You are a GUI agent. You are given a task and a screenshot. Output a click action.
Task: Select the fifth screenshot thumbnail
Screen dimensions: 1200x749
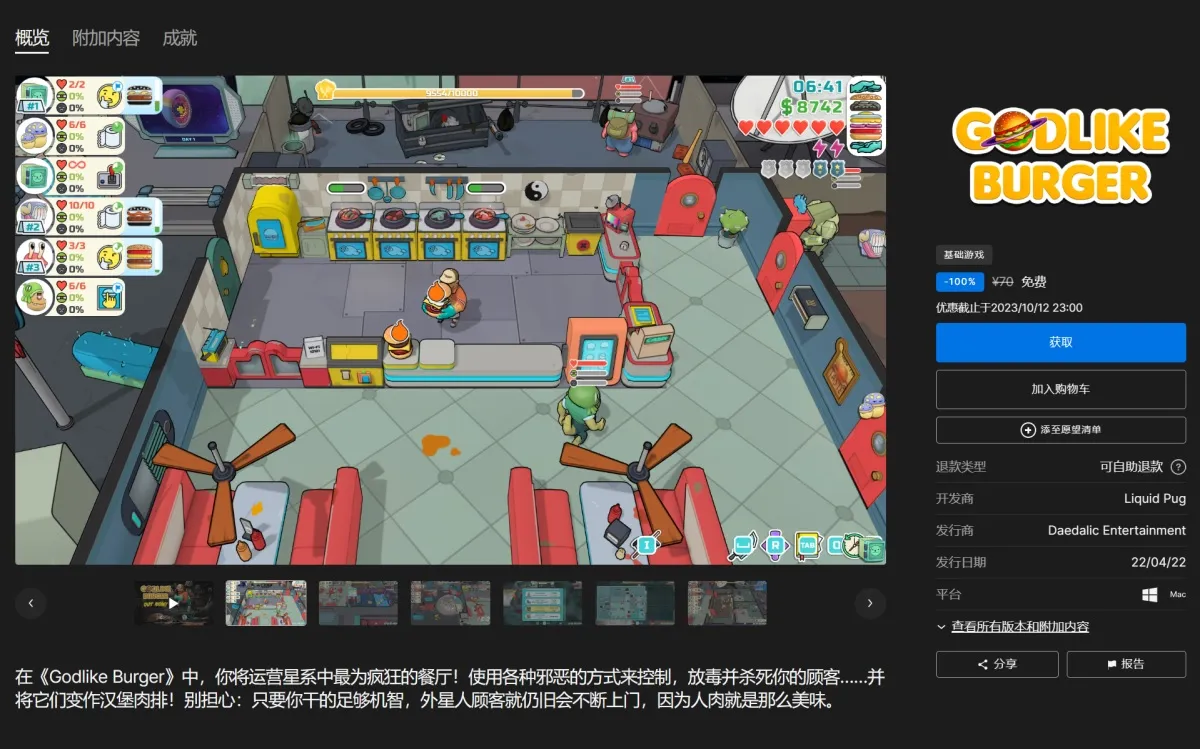pos(542,603)
